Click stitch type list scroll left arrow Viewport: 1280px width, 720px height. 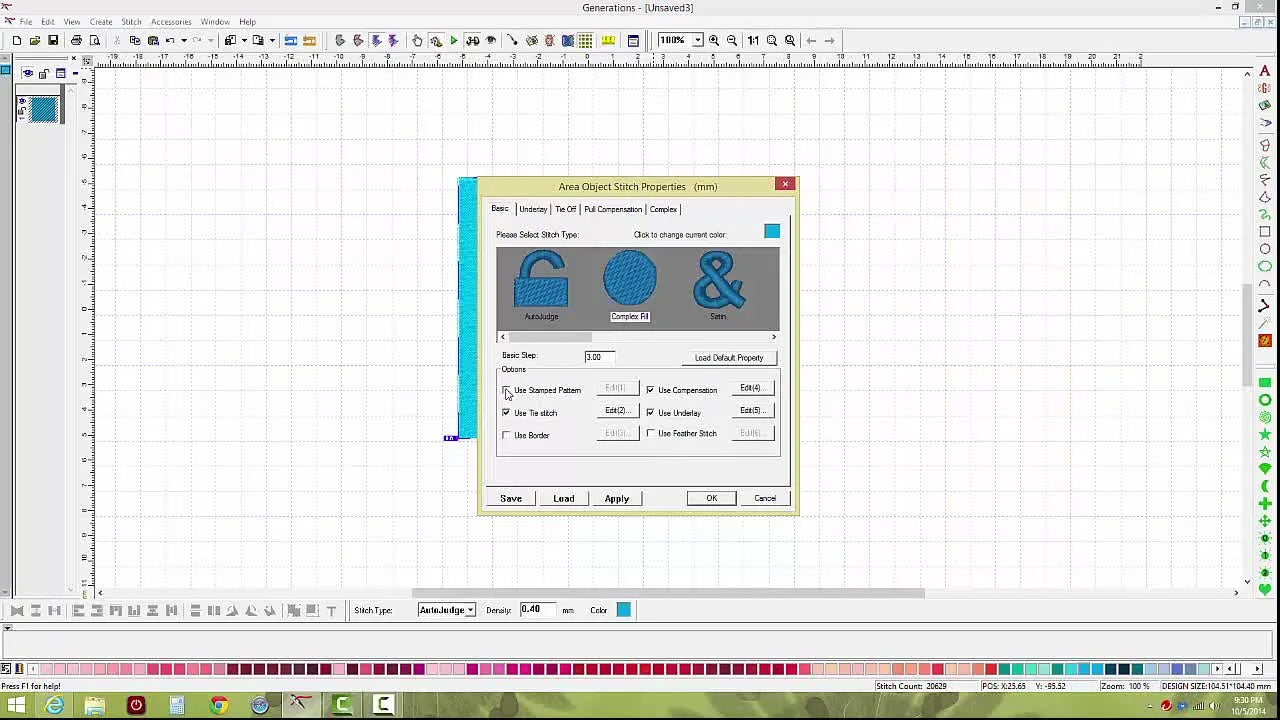tap(502, 337)
